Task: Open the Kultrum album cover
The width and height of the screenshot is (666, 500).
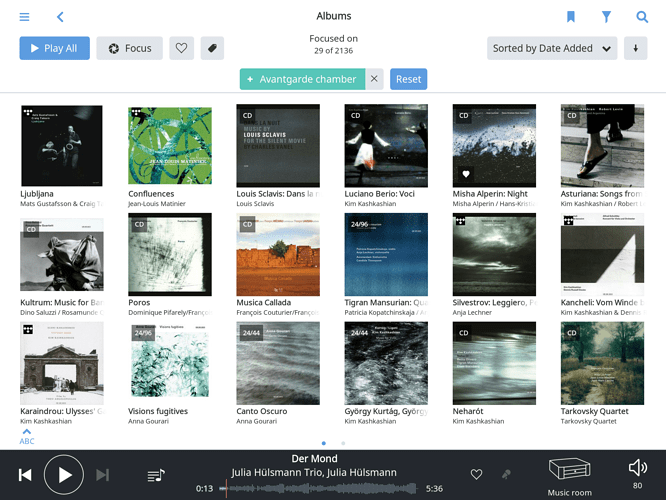Action: tap(62, 254)
